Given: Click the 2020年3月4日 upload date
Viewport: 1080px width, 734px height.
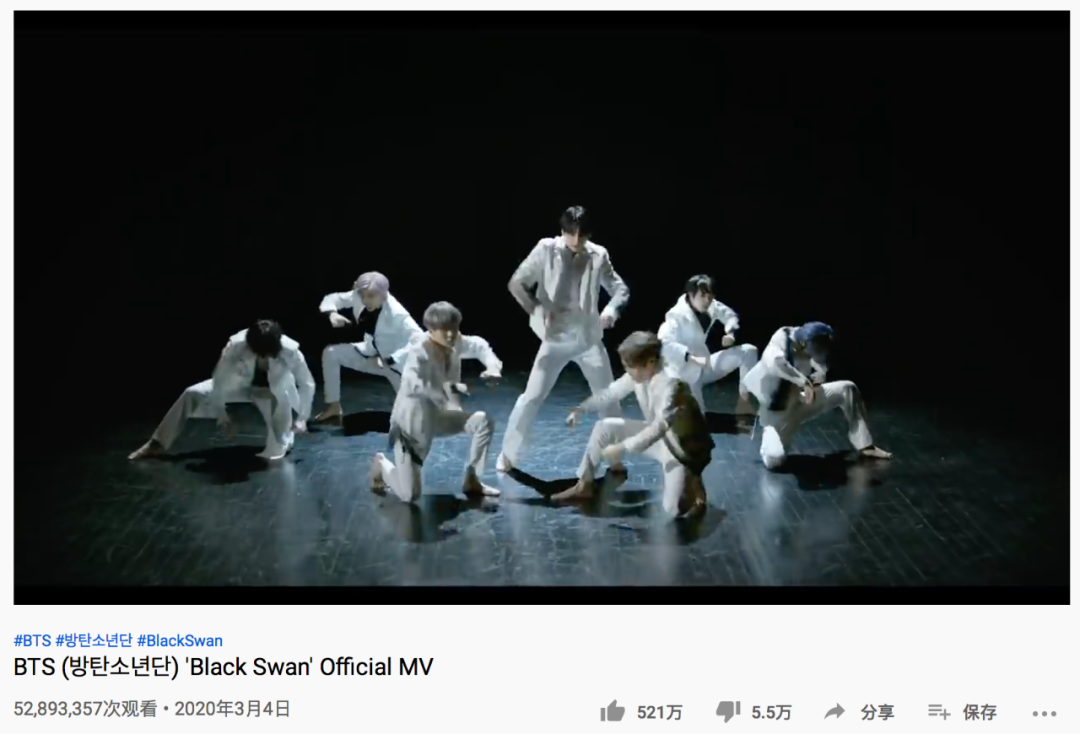Looking at the screenshot, I should click(232, 709).
